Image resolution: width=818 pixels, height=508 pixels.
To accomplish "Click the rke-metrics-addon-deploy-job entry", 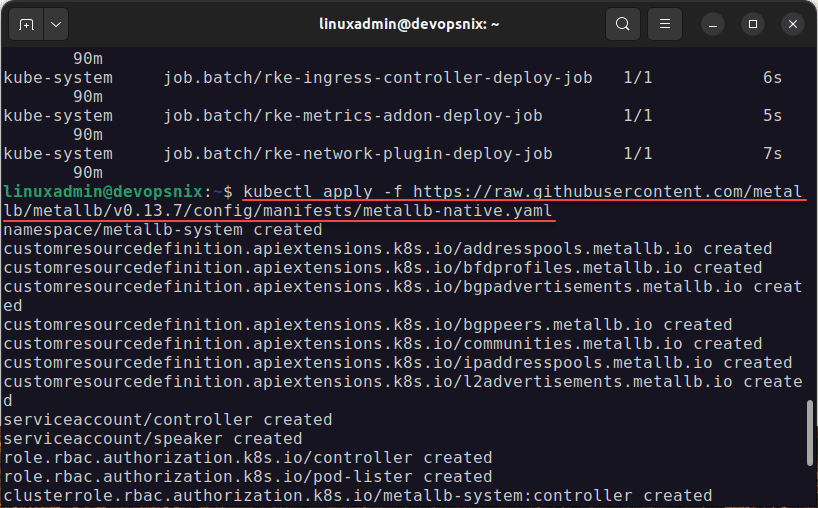I will coord(353,115).
